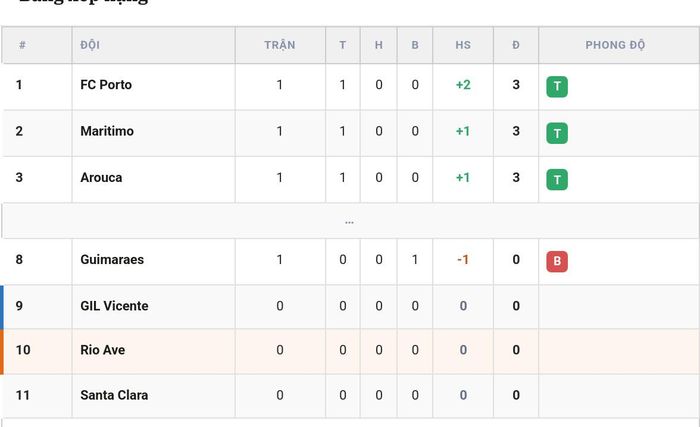Click the TRẬN column header

(279, 45)
